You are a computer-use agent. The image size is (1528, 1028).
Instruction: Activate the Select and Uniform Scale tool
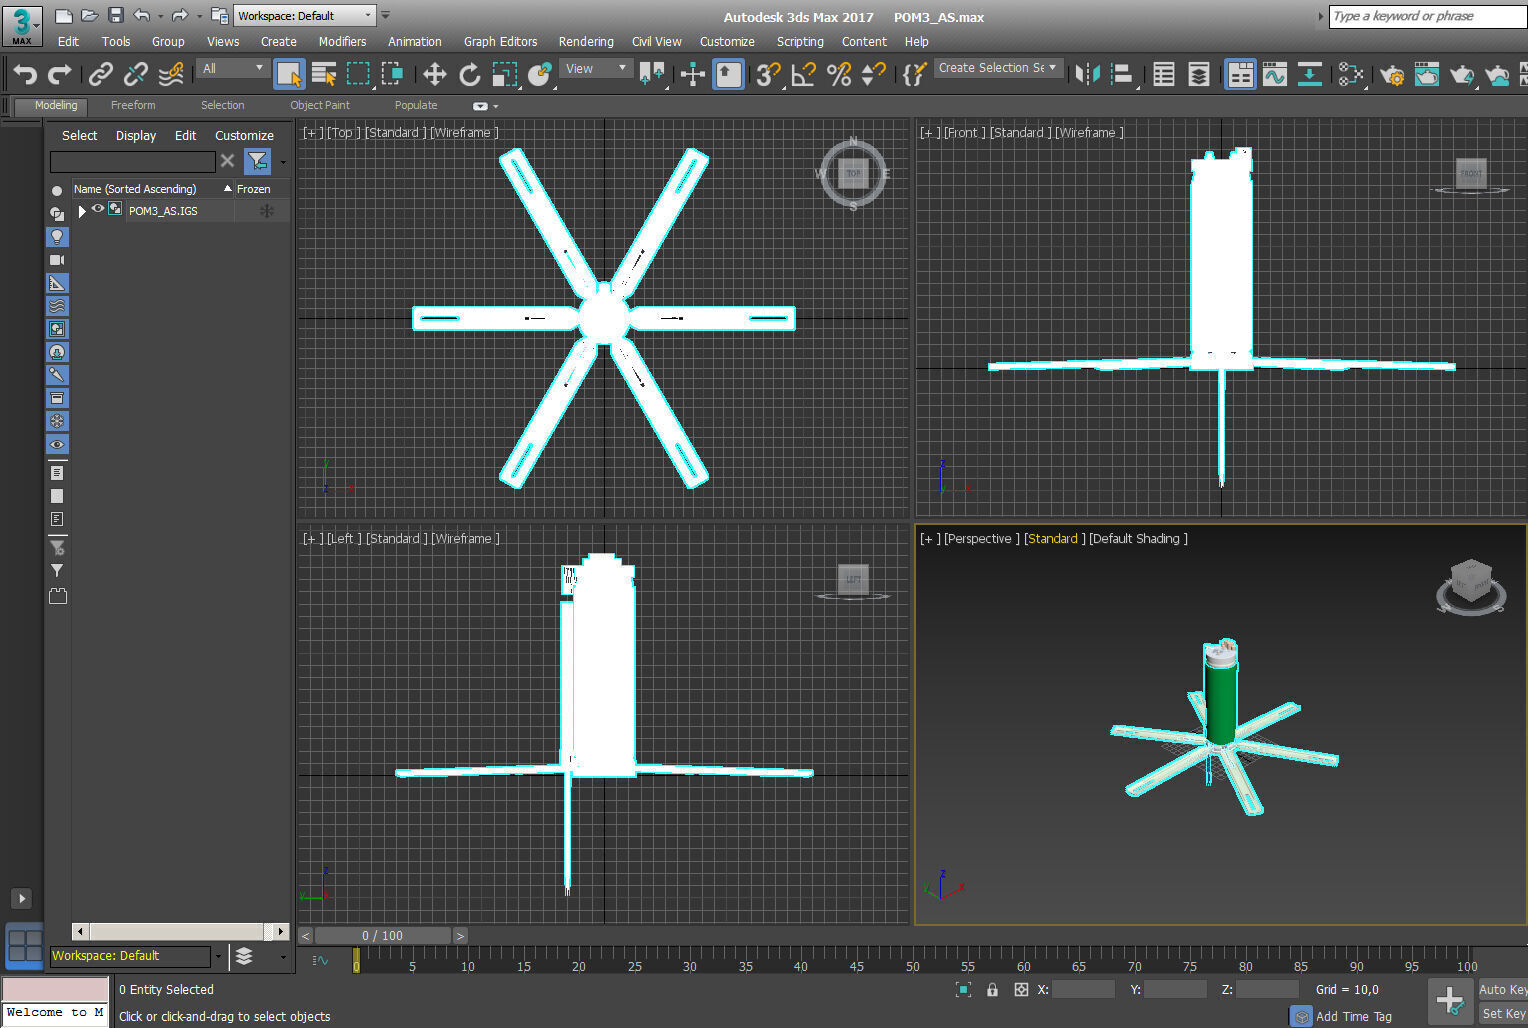[504, 74]
